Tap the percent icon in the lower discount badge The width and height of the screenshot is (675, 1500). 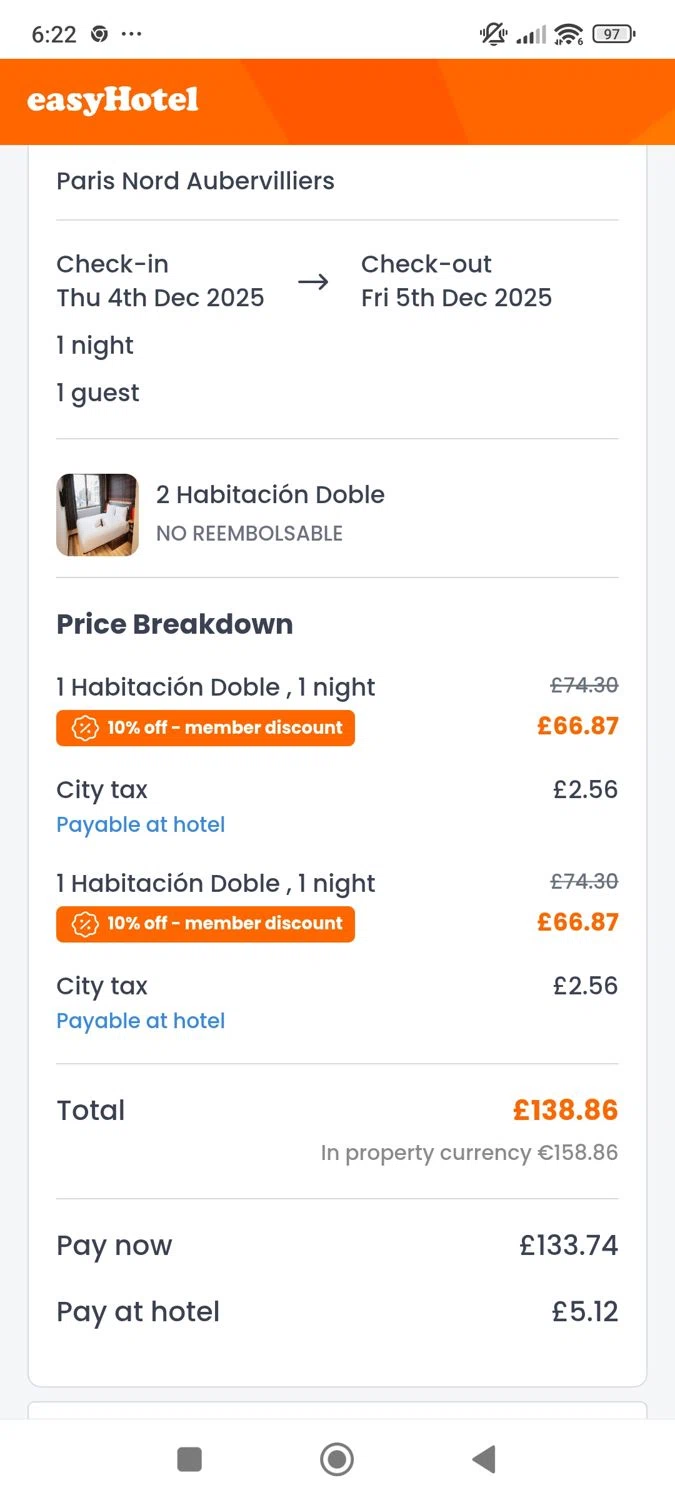point(84,923)
